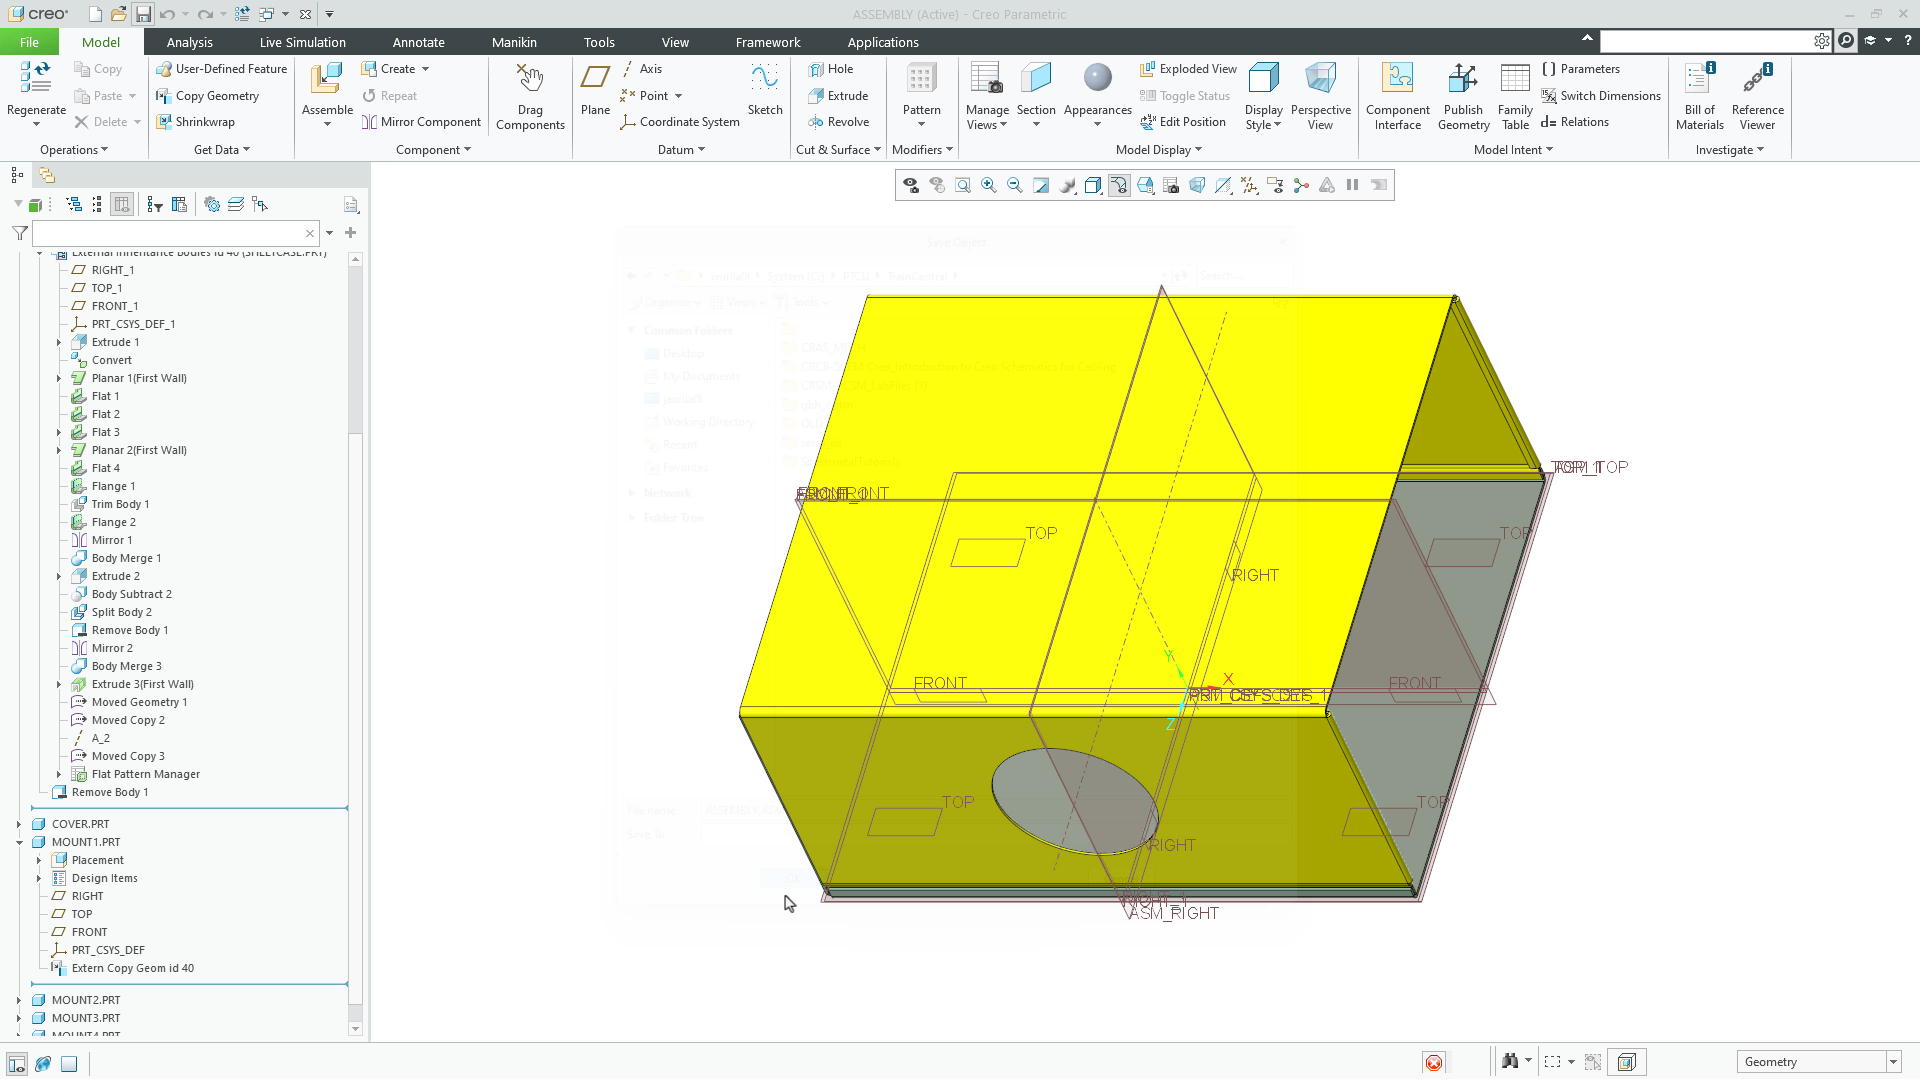
Task: Open the Appearances gallery
Action: pyautogui.click(x=1096, y=95)
